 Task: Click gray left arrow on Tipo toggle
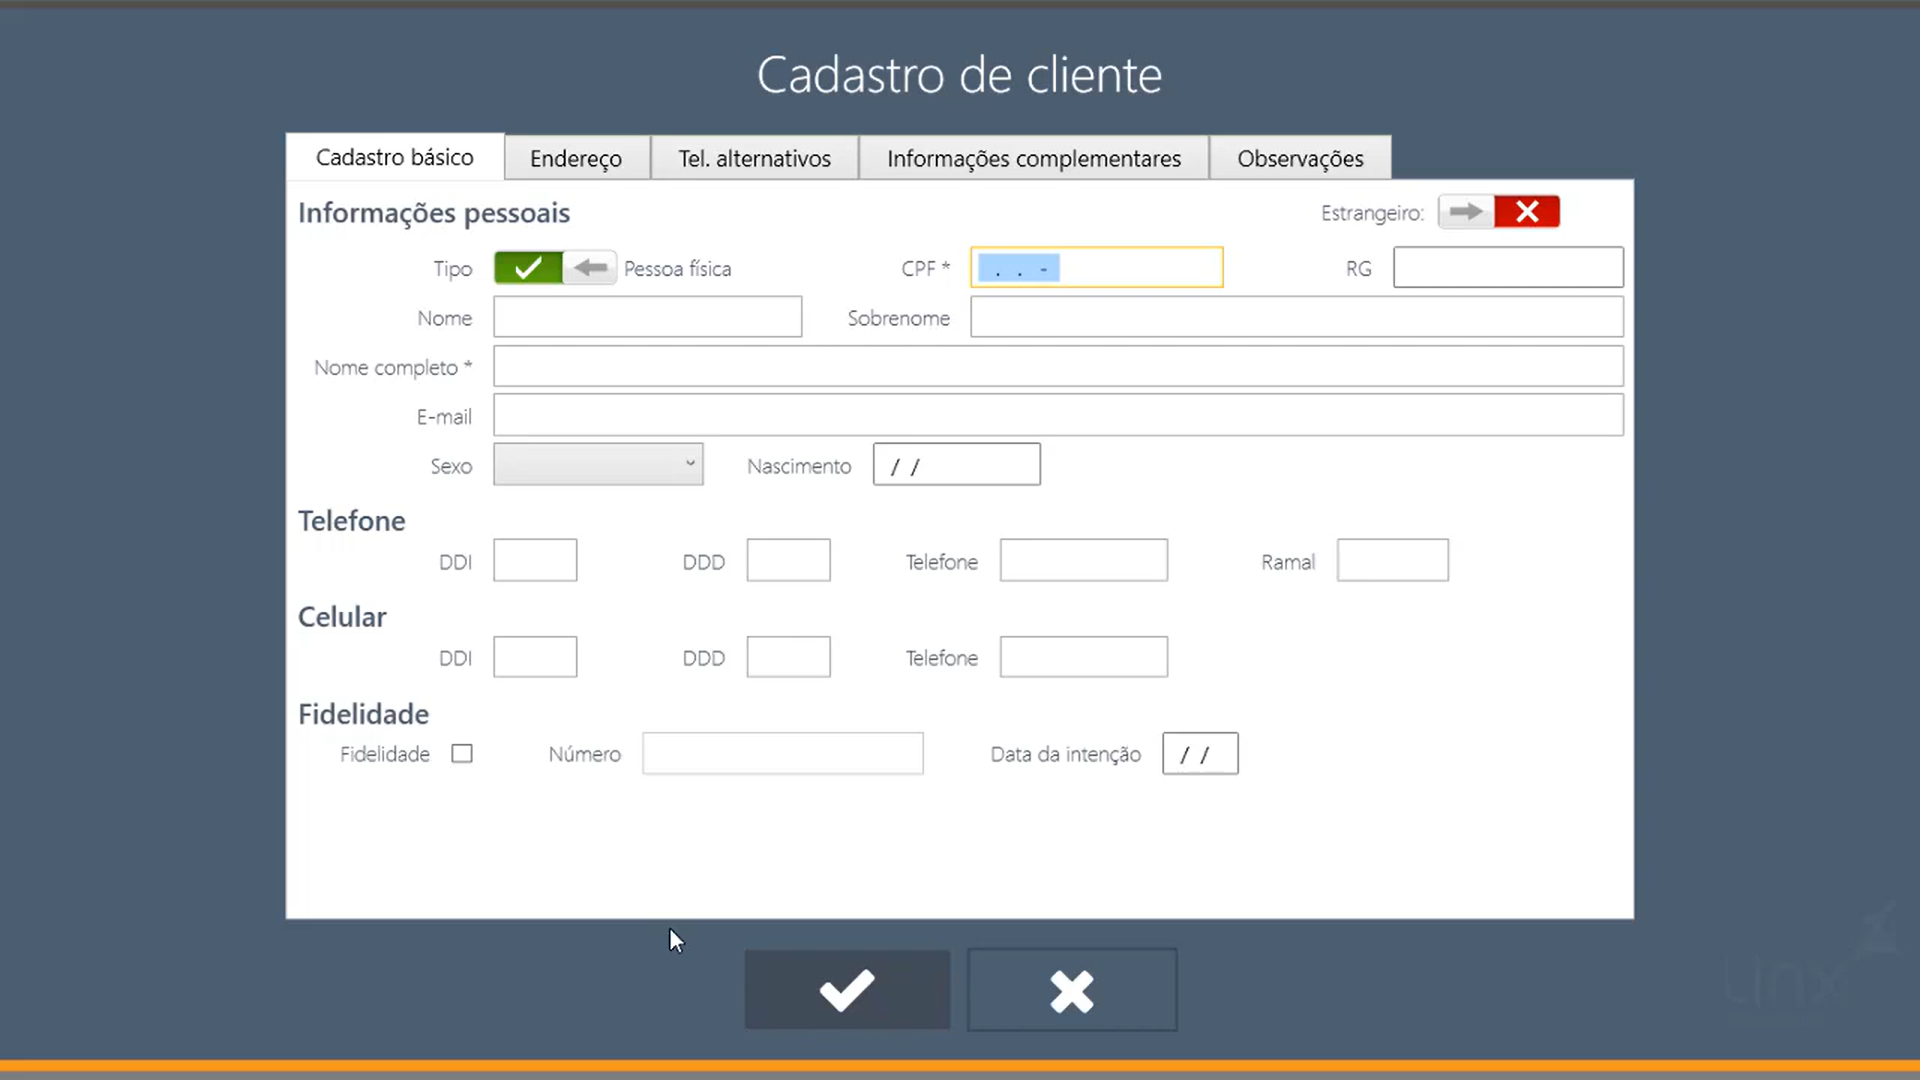pos(590,268)
